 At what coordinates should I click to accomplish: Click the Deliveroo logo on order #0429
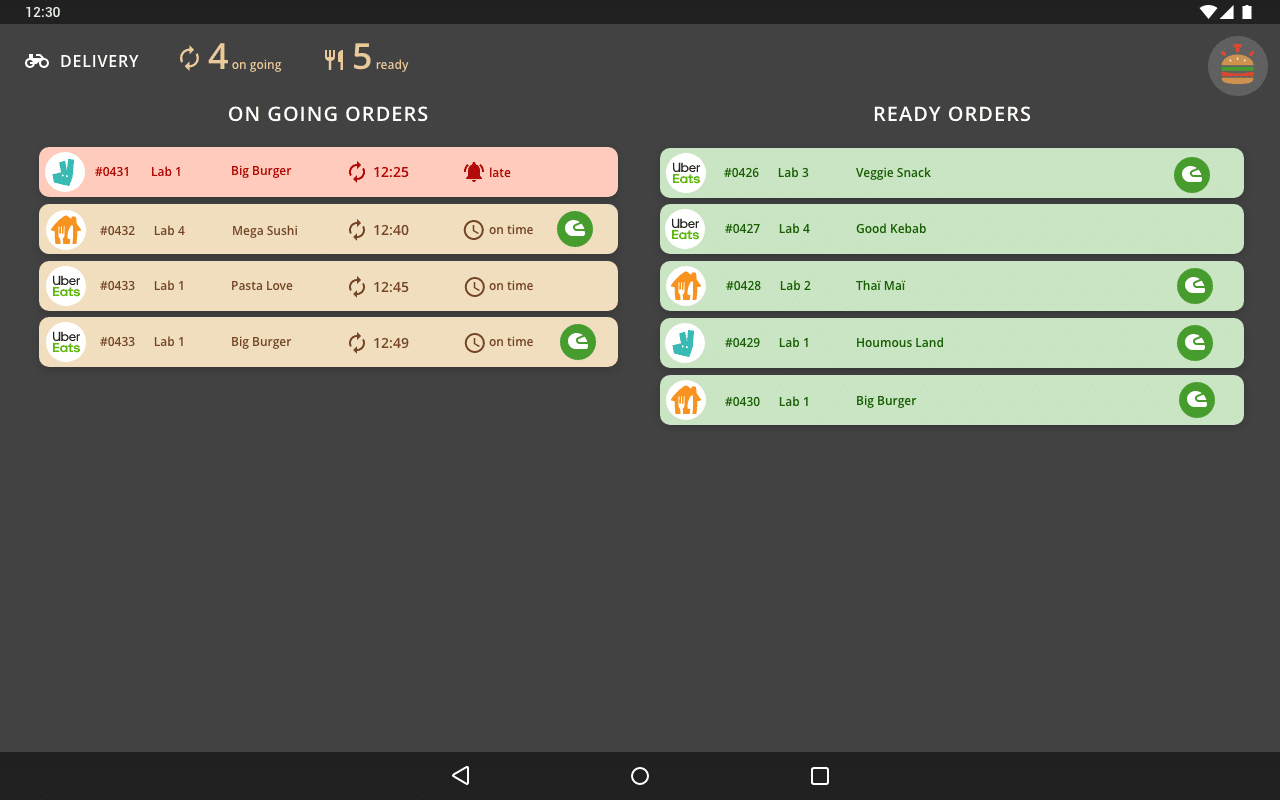coord(686,343)
